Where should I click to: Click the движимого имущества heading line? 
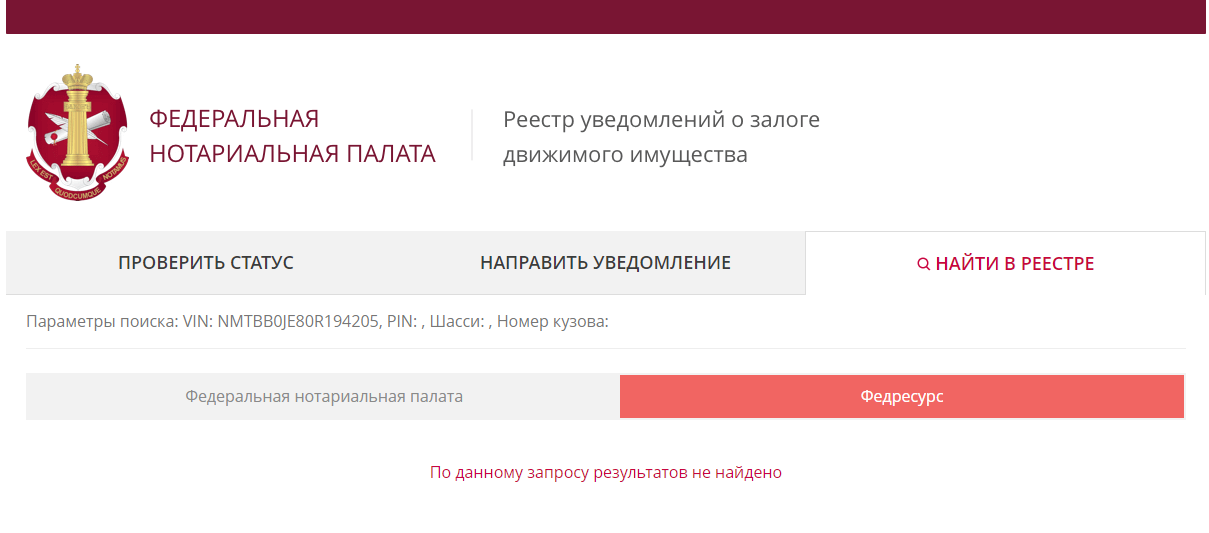tap(625, 155)
